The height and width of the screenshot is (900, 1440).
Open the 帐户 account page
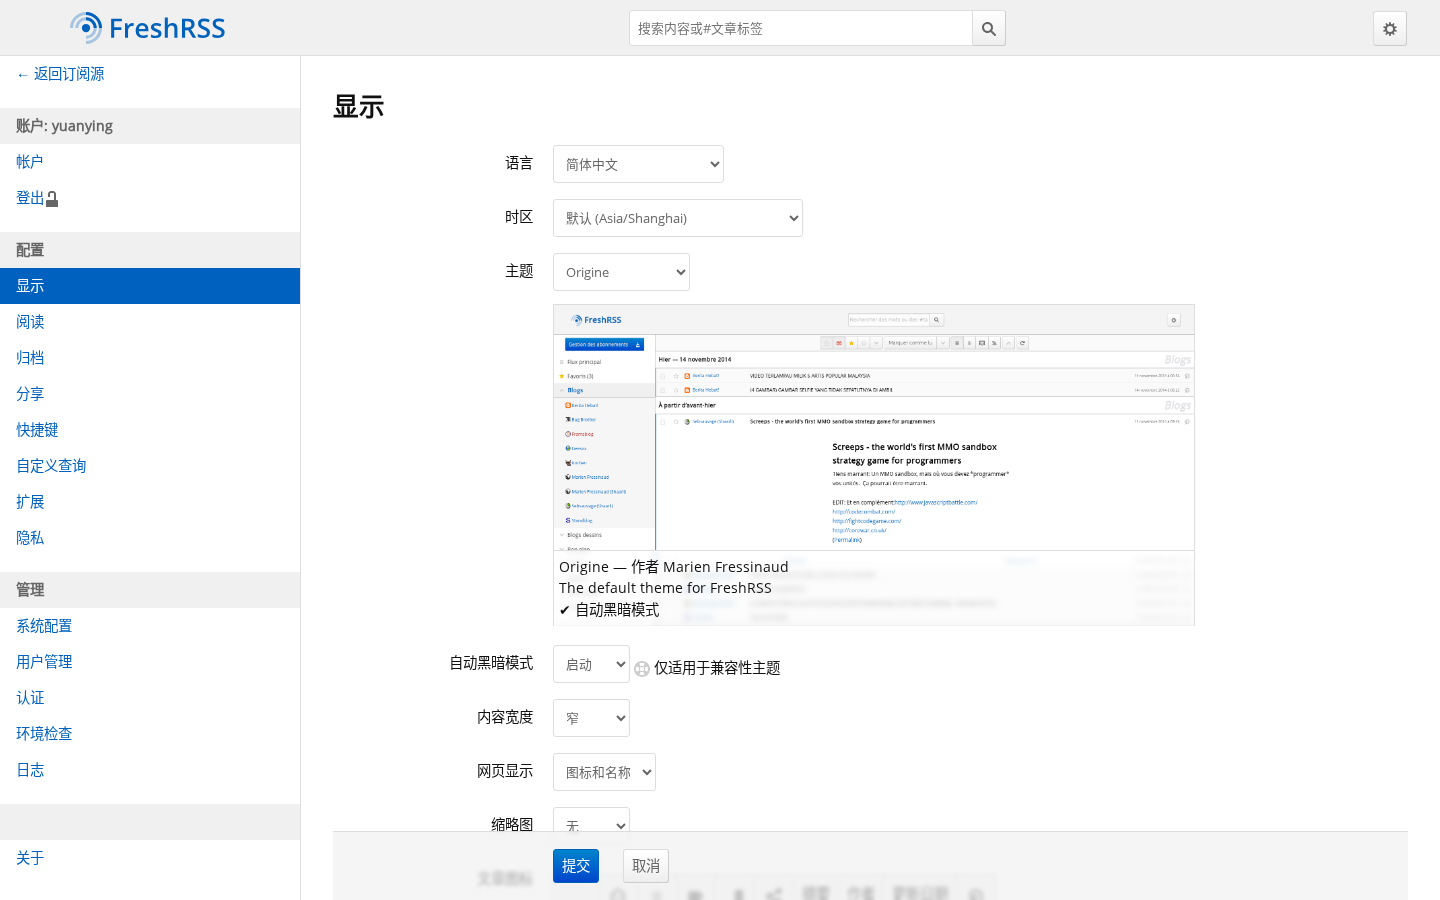coord(150,162)
